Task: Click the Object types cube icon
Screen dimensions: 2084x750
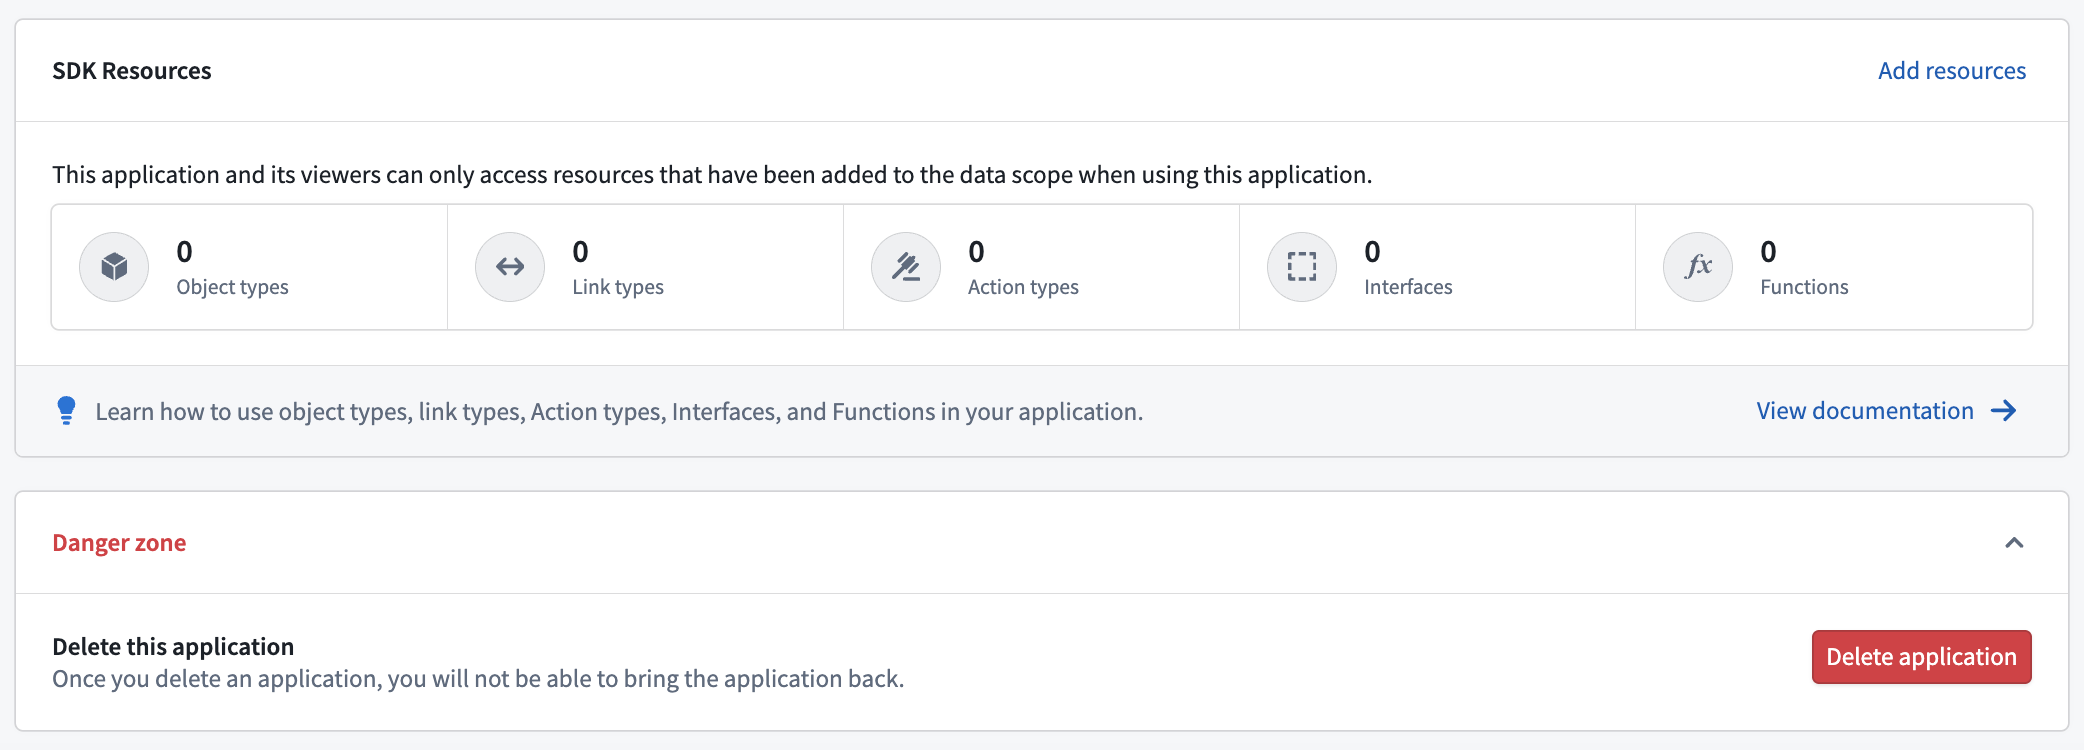Action: click(114, 267)
